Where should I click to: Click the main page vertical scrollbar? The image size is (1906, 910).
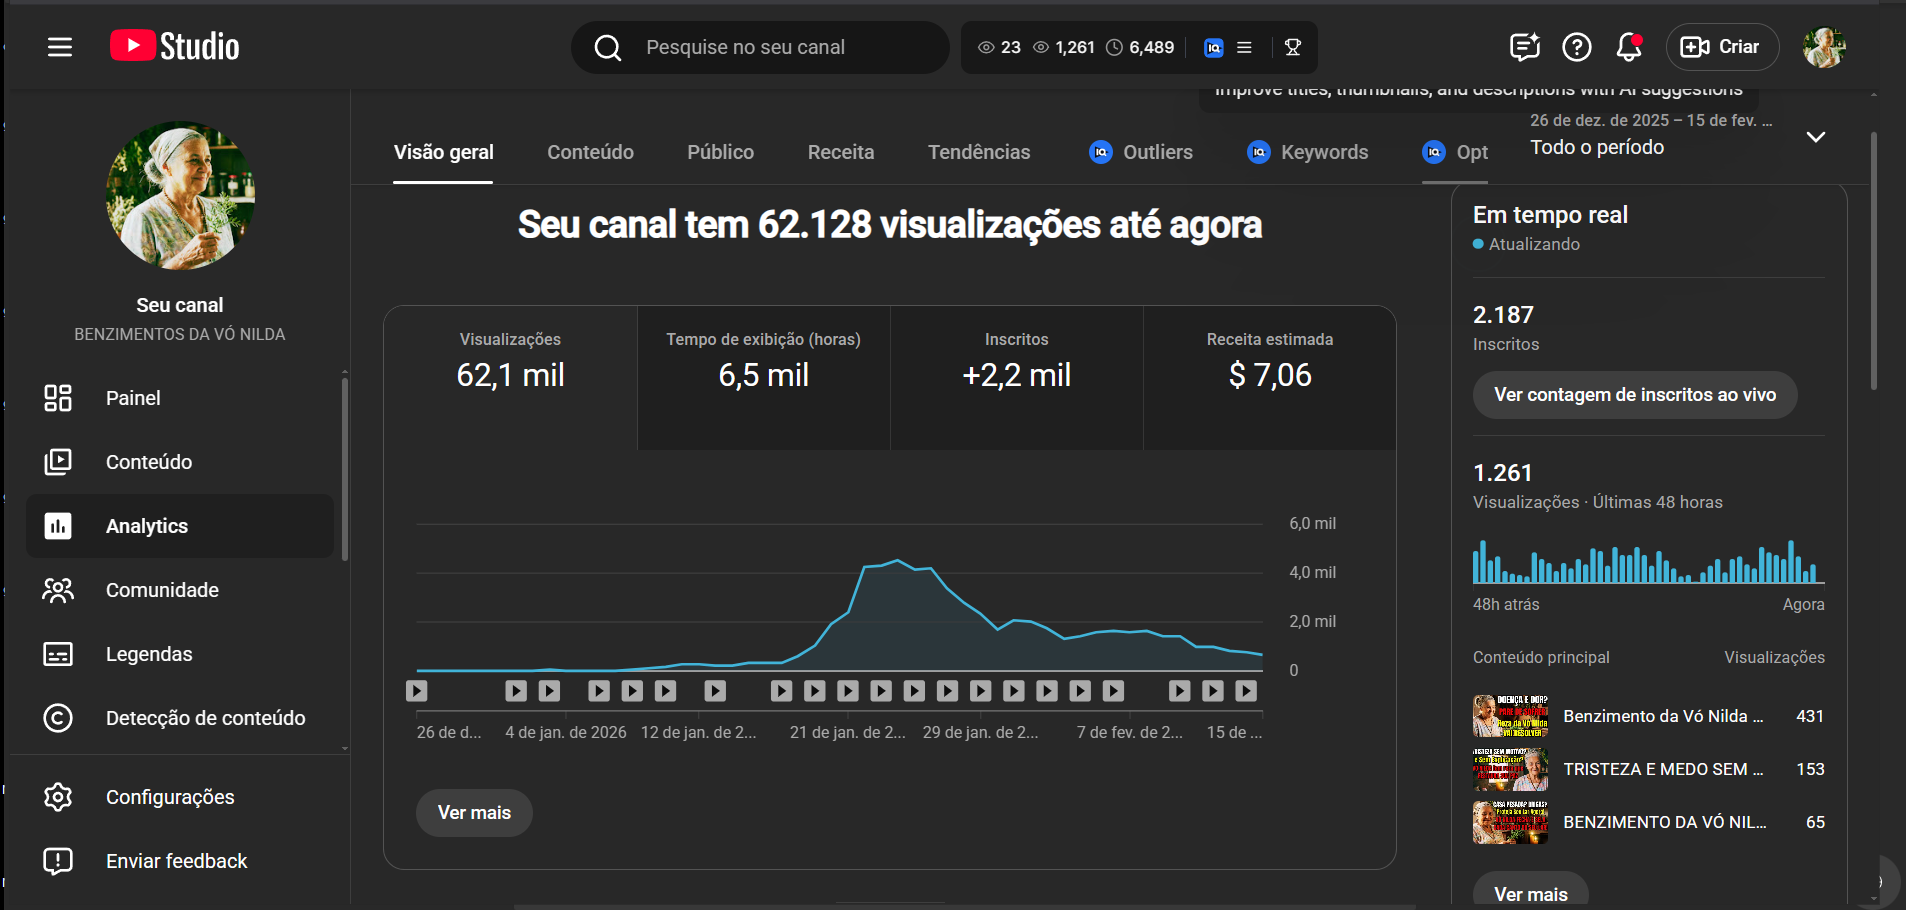[x=1874, y=260]
